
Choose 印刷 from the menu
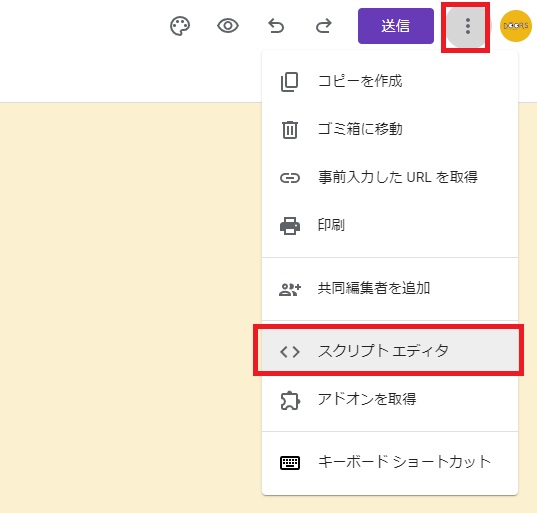pyautogui.click(x=390, y=225)
